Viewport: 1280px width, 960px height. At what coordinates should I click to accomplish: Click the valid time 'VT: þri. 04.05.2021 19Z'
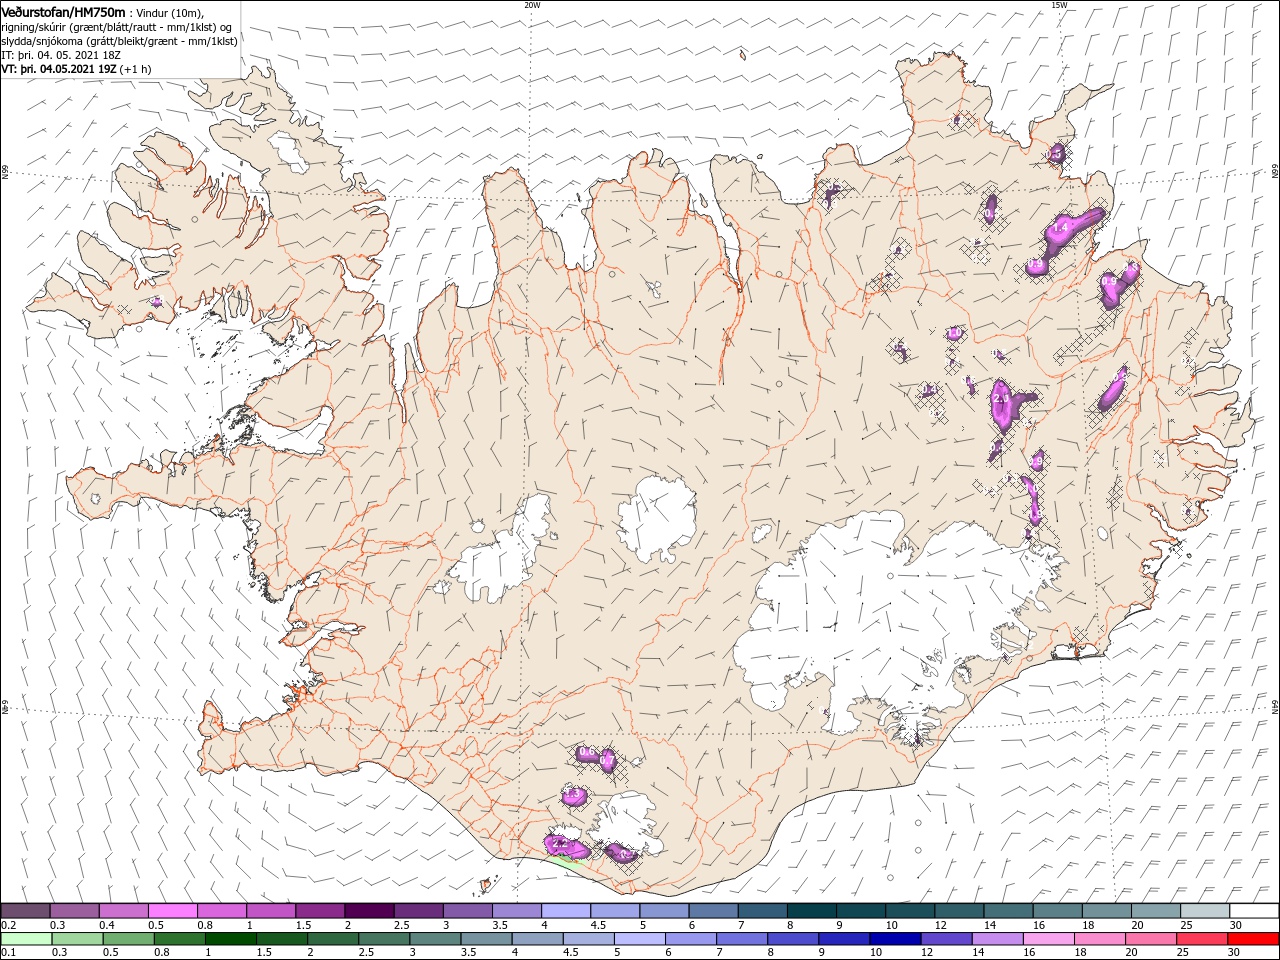[58, 69]
